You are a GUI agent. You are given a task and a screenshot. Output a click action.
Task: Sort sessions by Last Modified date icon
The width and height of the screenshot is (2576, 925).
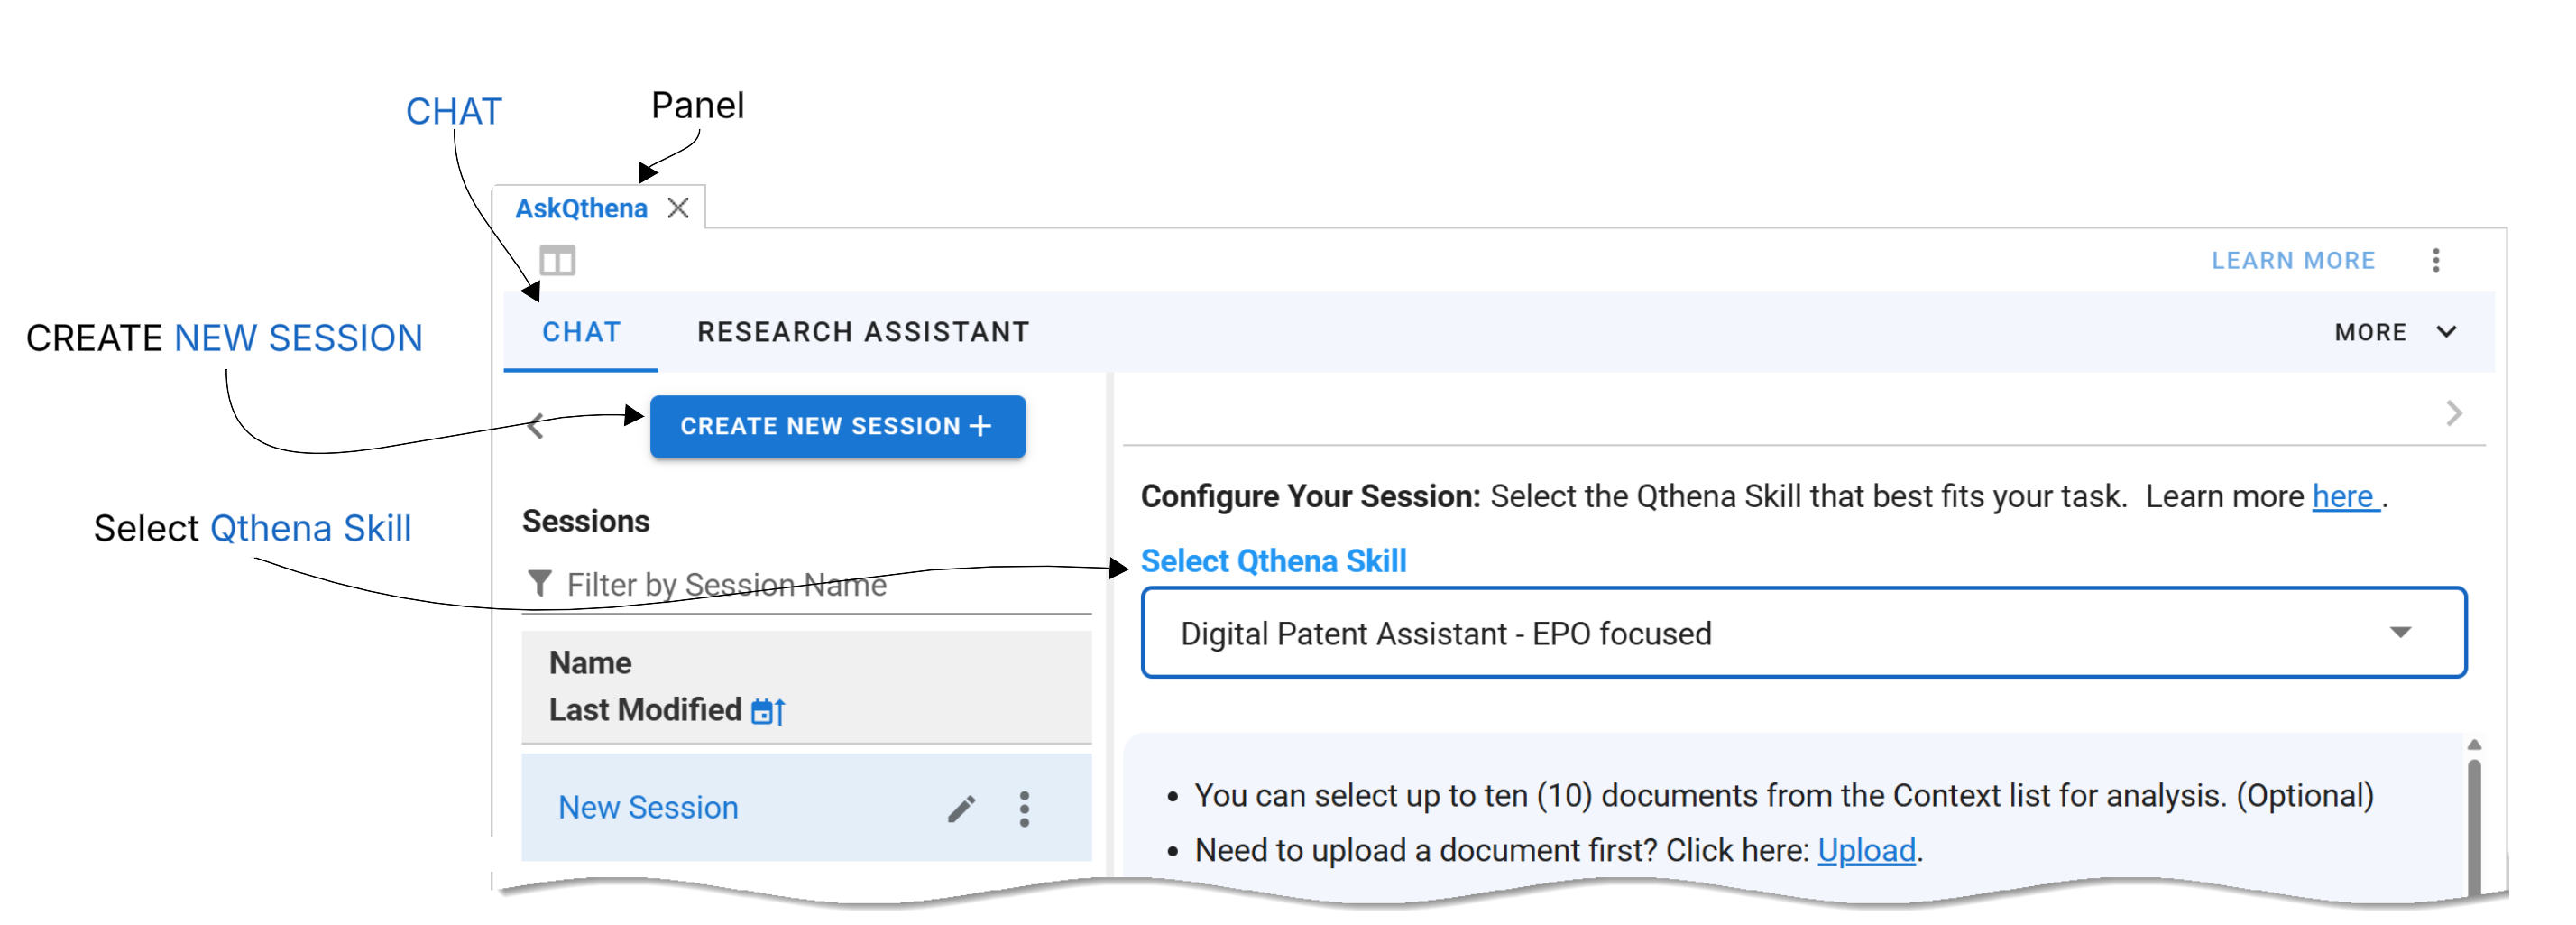point(768,711)
